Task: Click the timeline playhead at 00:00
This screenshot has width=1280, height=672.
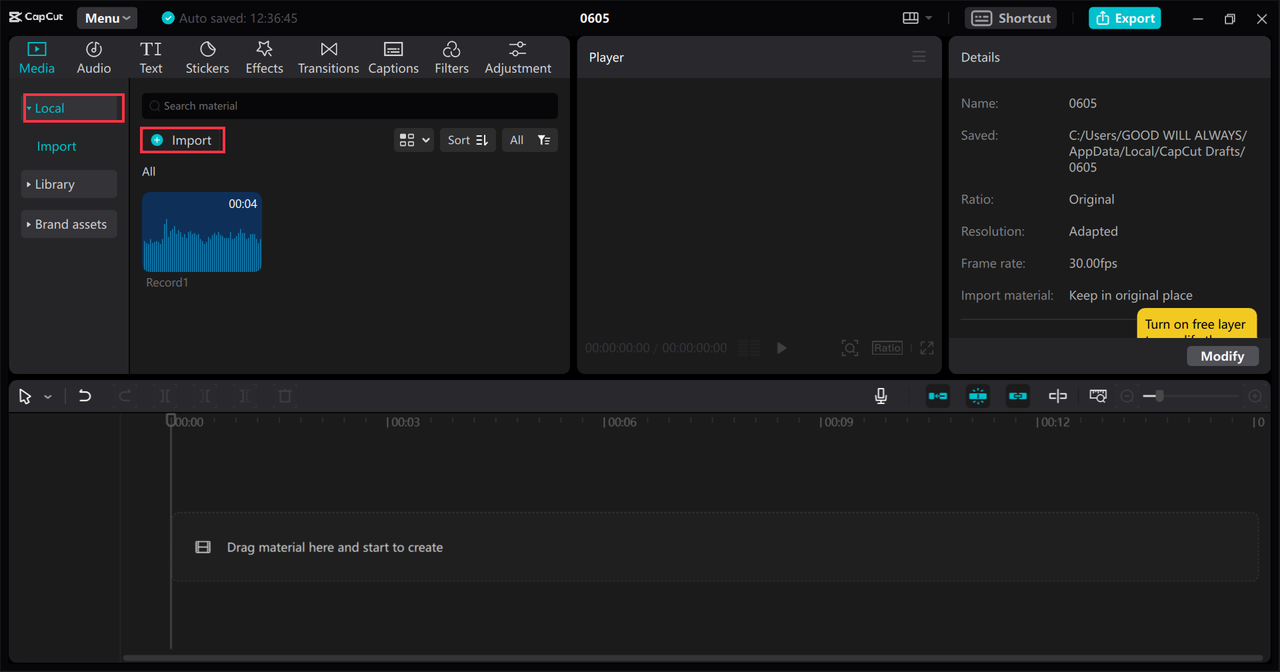Action: click(171, 420)
